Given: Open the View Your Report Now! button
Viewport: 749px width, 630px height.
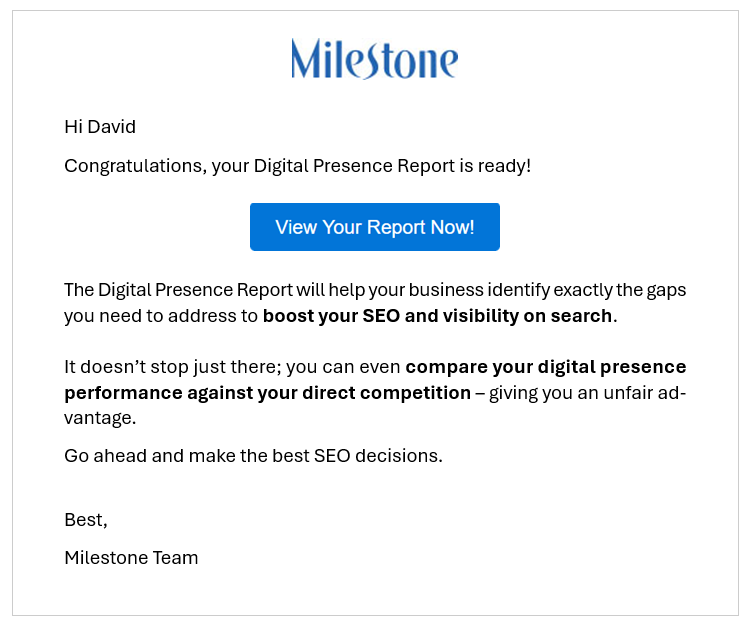Looking at the screenshot, I should [374, 227].
